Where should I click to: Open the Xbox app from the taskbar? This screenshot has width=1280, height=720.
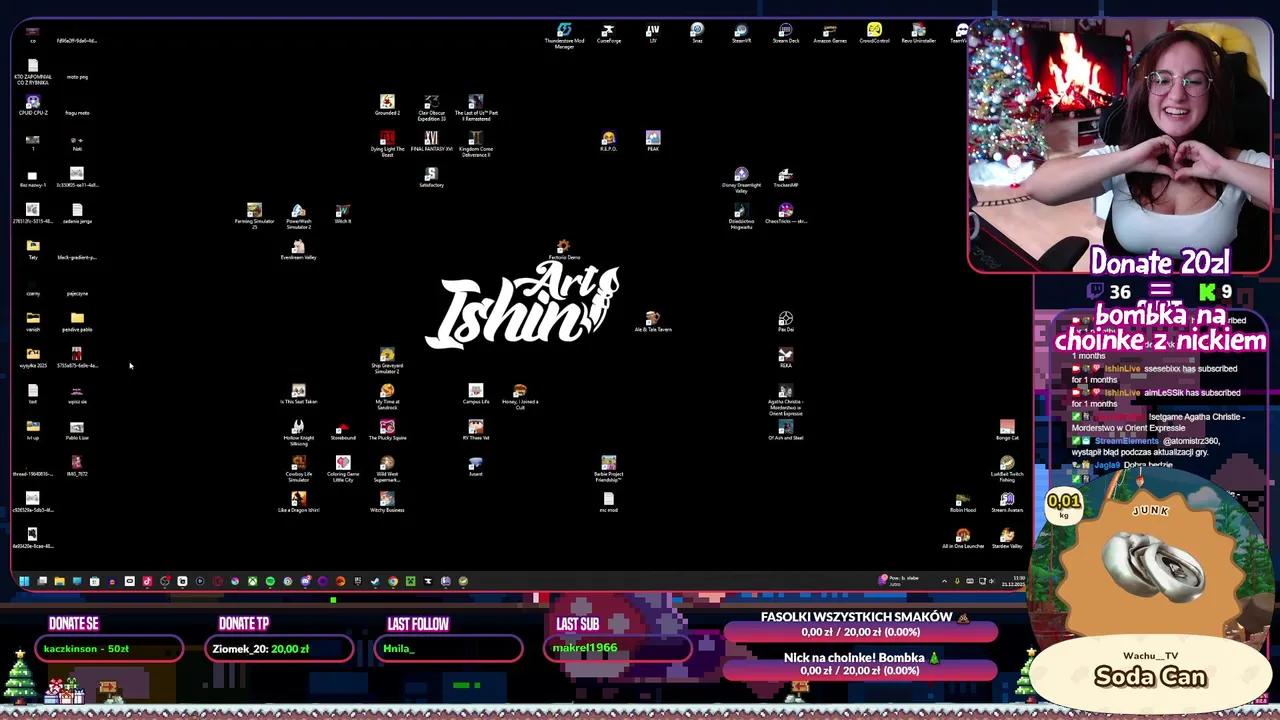tap(251, 581)
